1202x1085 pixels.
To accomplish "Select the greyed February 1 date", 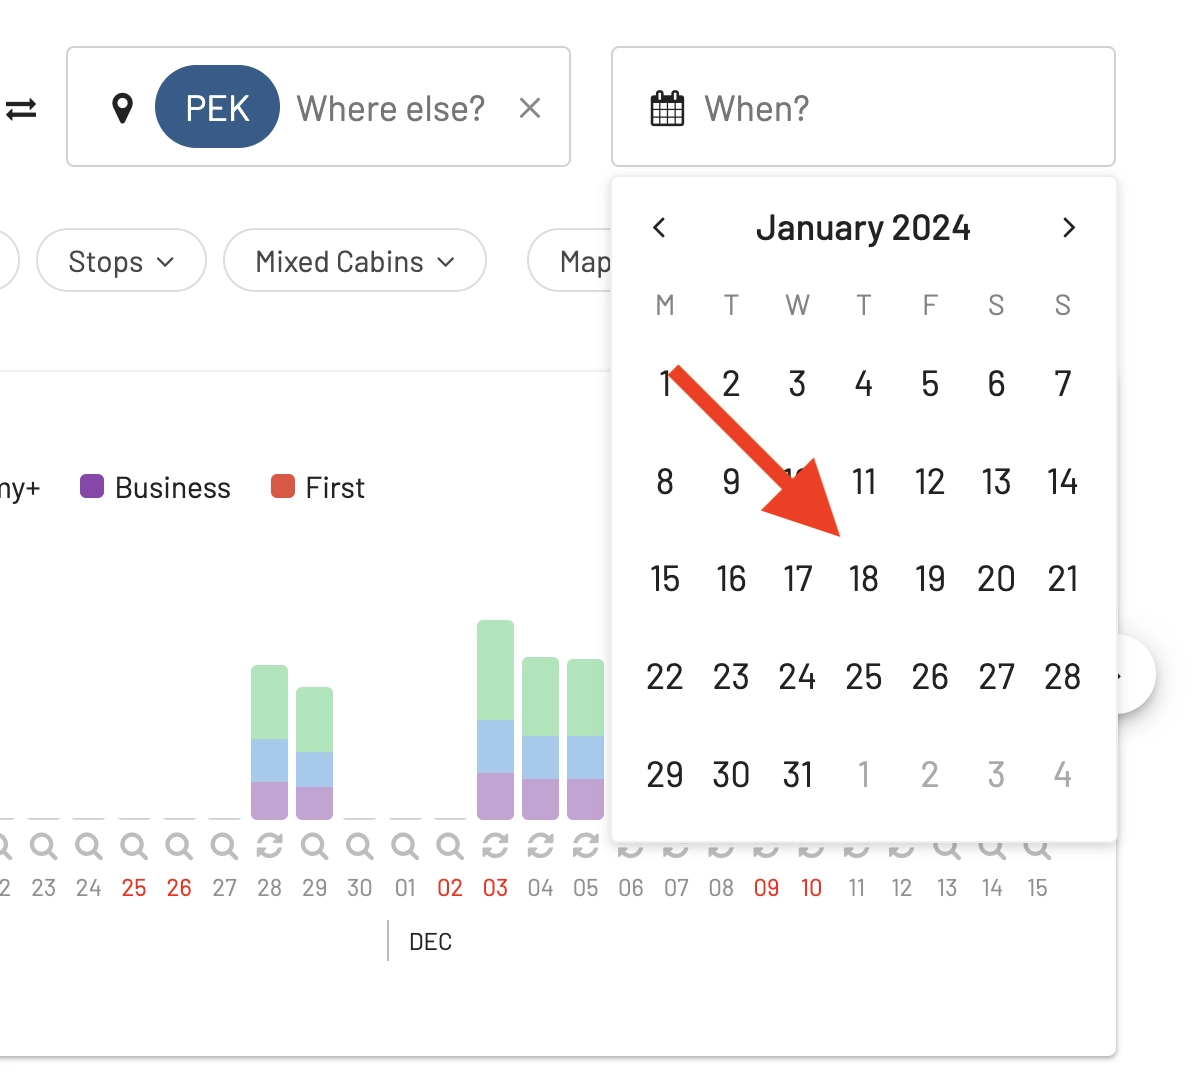I will tap(863, 775).
